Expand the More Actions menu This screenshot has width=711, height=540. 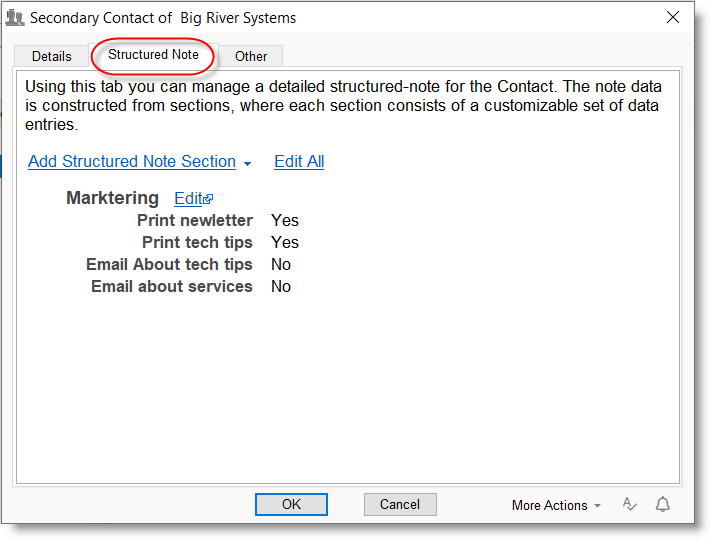556,505
